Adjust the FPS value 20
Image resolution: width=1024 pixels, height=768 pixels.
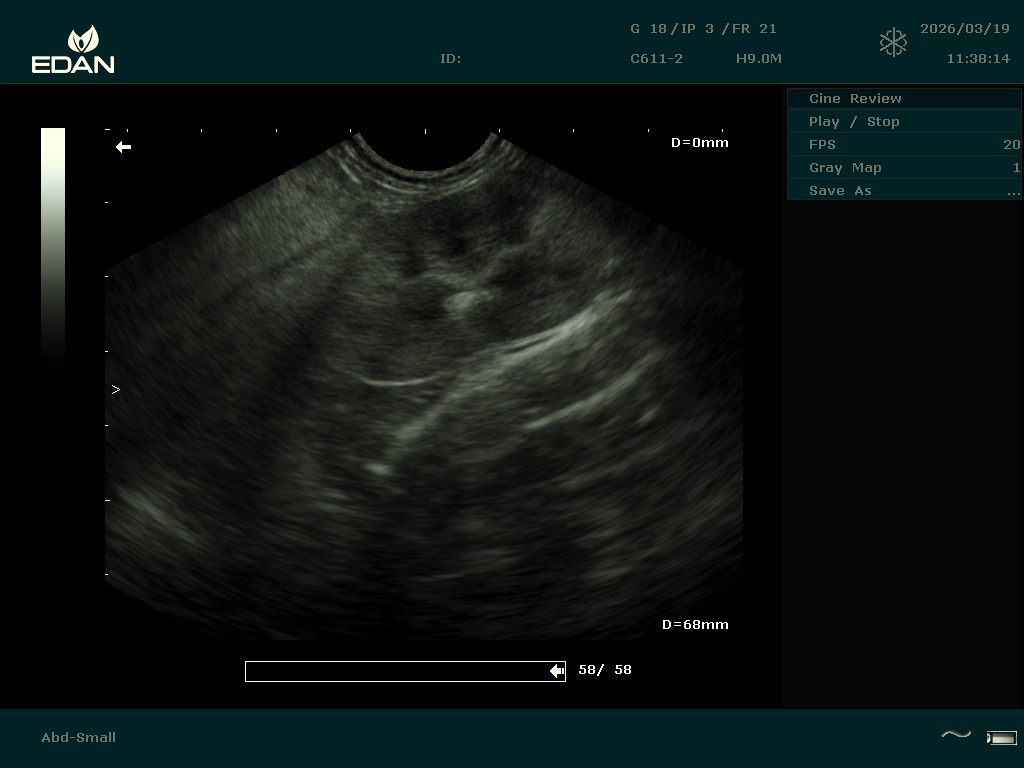coord(1011,144)
